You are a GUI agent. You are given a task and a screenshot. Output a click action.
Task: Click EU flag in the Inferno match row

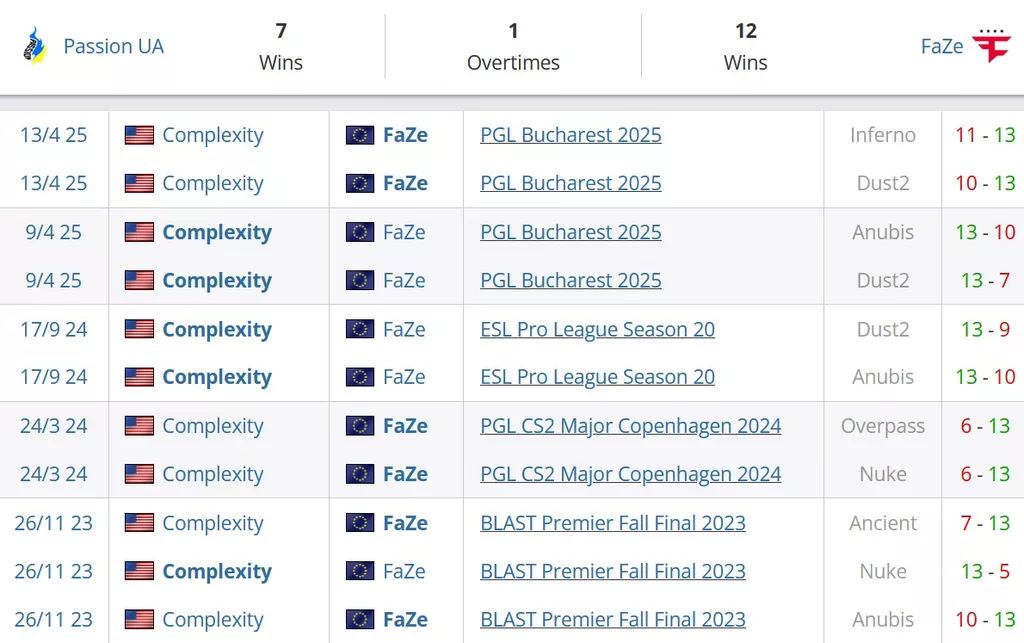(x=360, y=135)
